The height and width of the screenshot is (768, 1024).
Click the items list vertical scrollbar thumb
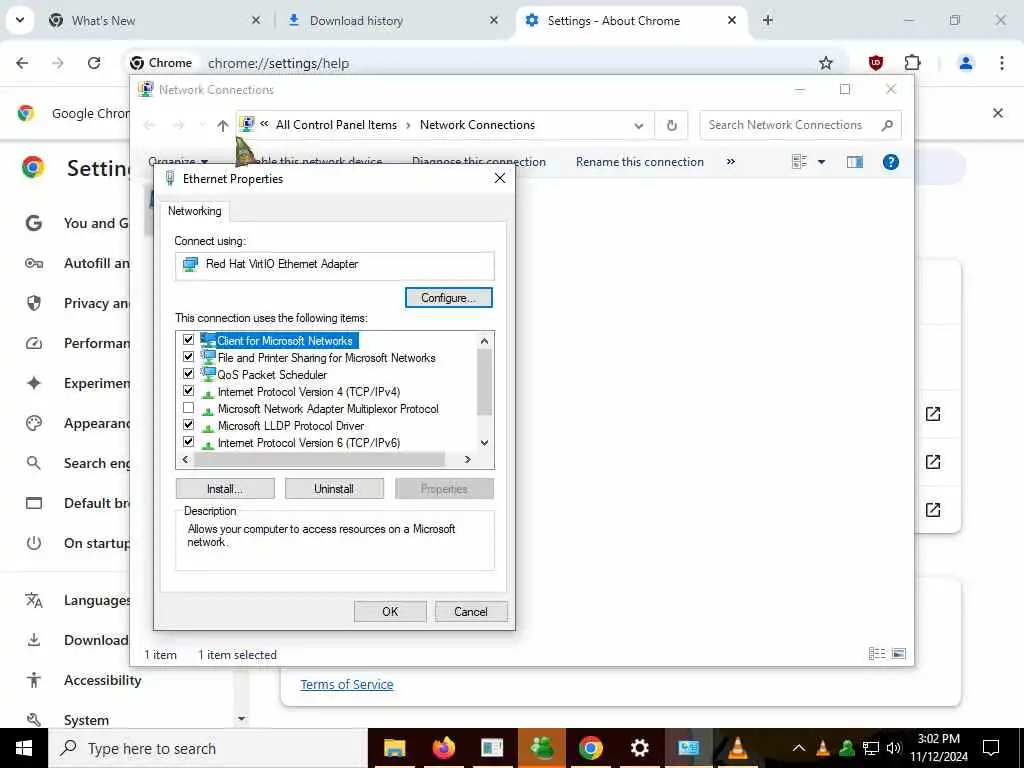tap(485, 382)
